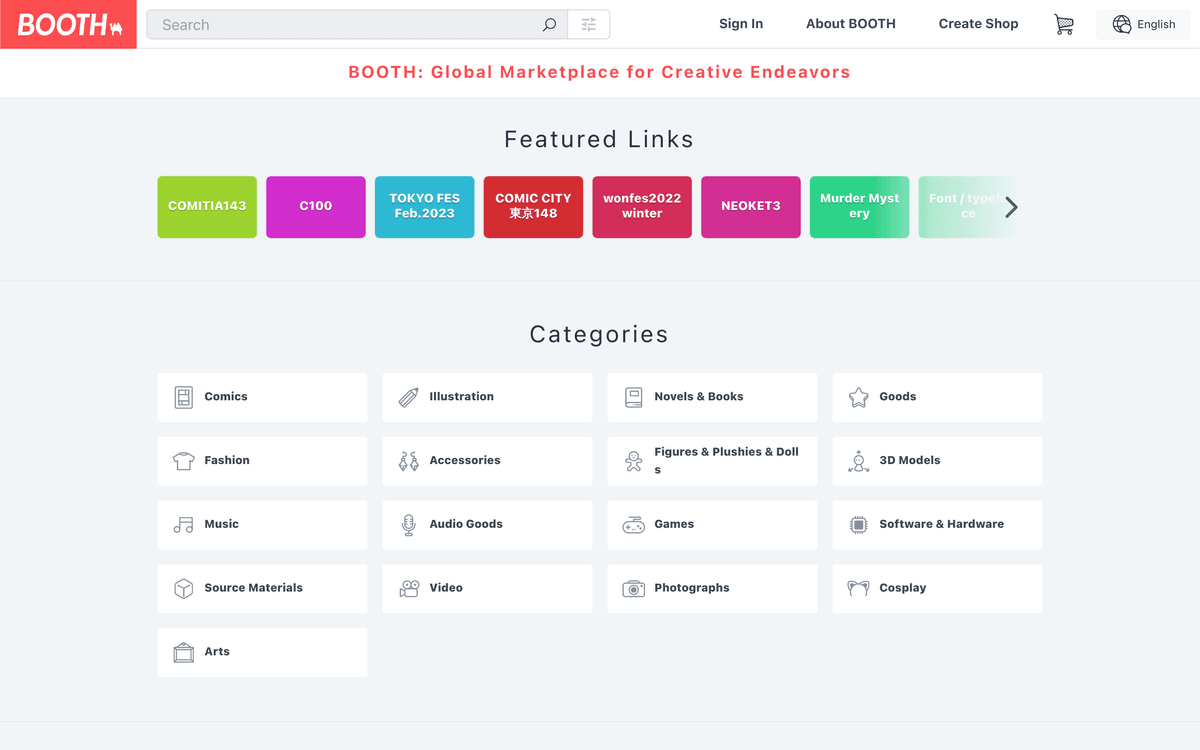Click the Fashion t-shirt icon
This screenshot has width=1200, height=750.
click(184, 461)
